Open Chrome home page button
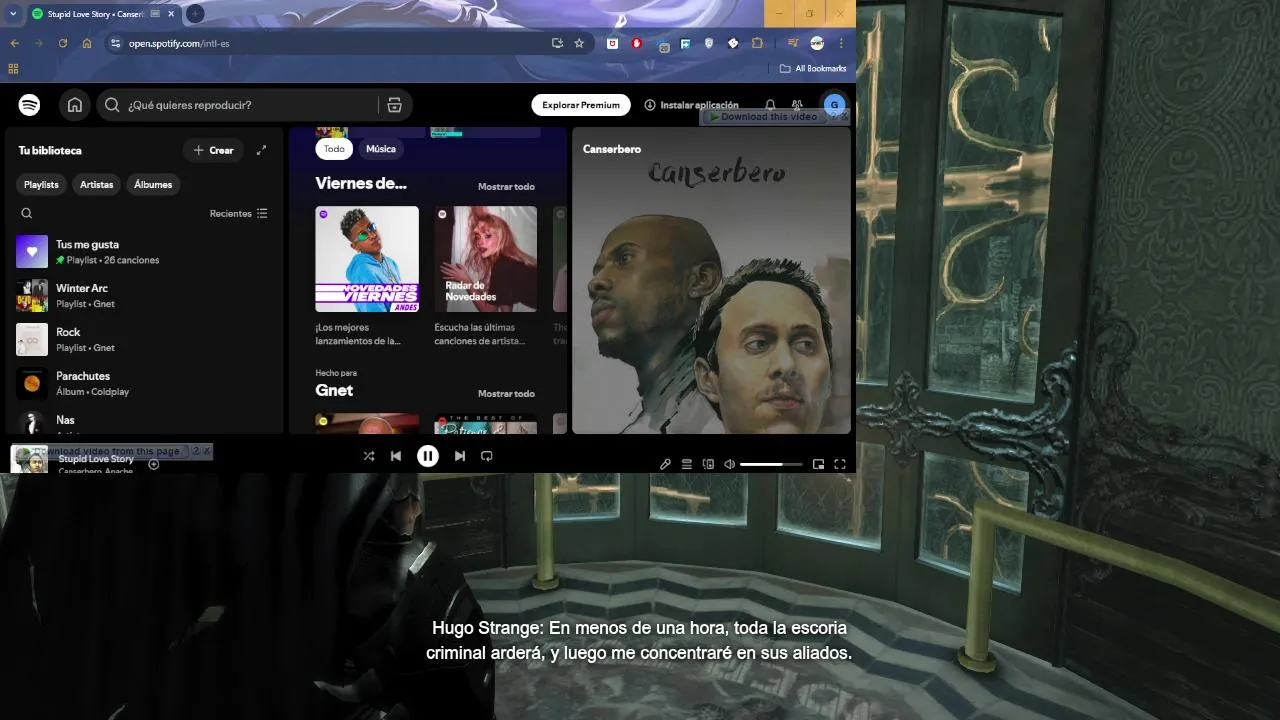1280x720 pixels. click(87, 43)
